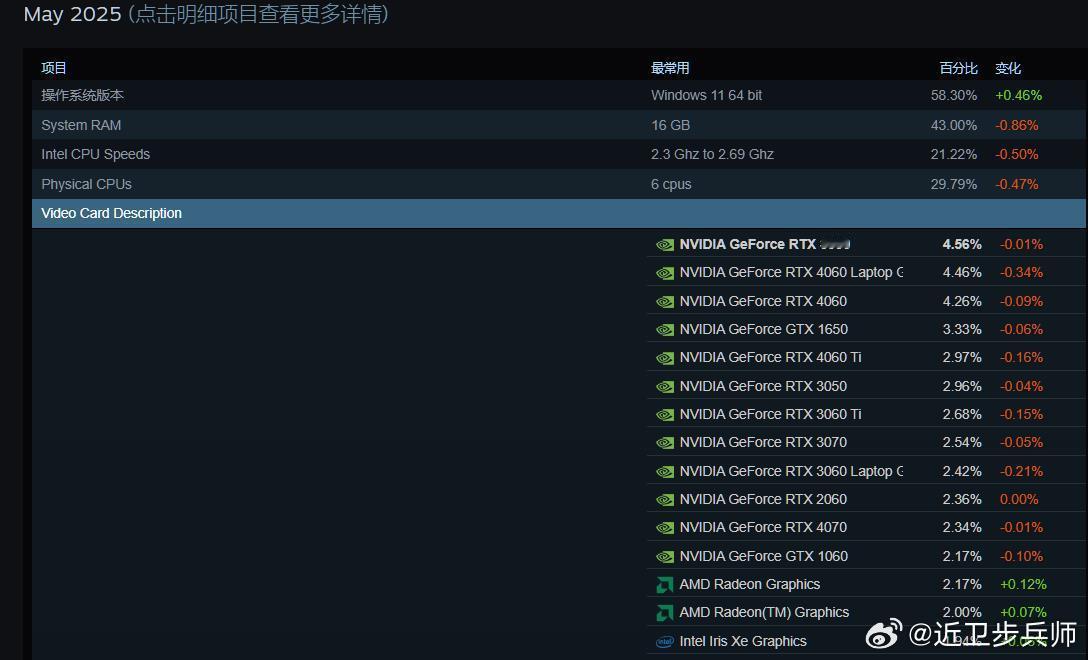Click Intel Iris Xe Graphics text

pyautogui.click(x=743, y=641)
